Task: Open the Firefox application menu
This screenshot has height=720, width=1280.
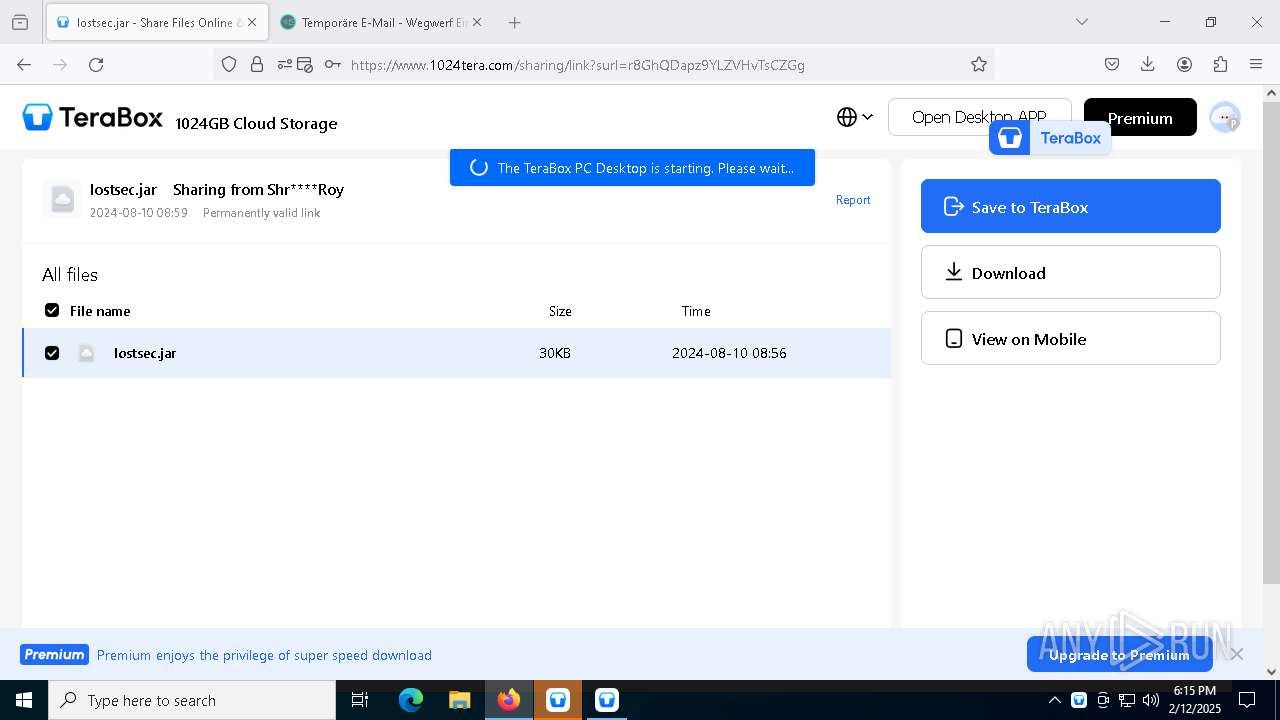Action: point(1256,64)
